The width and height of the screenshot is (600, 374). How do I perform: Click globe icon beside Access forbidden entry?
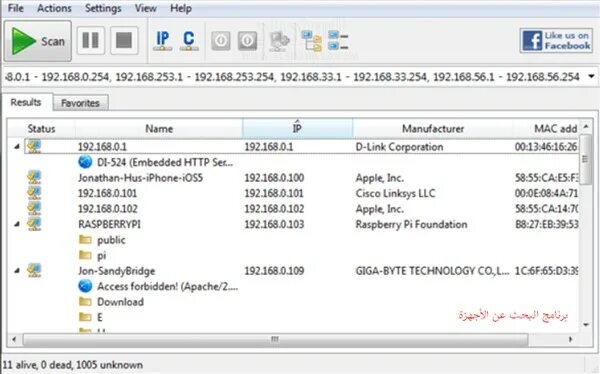point(85,286)
